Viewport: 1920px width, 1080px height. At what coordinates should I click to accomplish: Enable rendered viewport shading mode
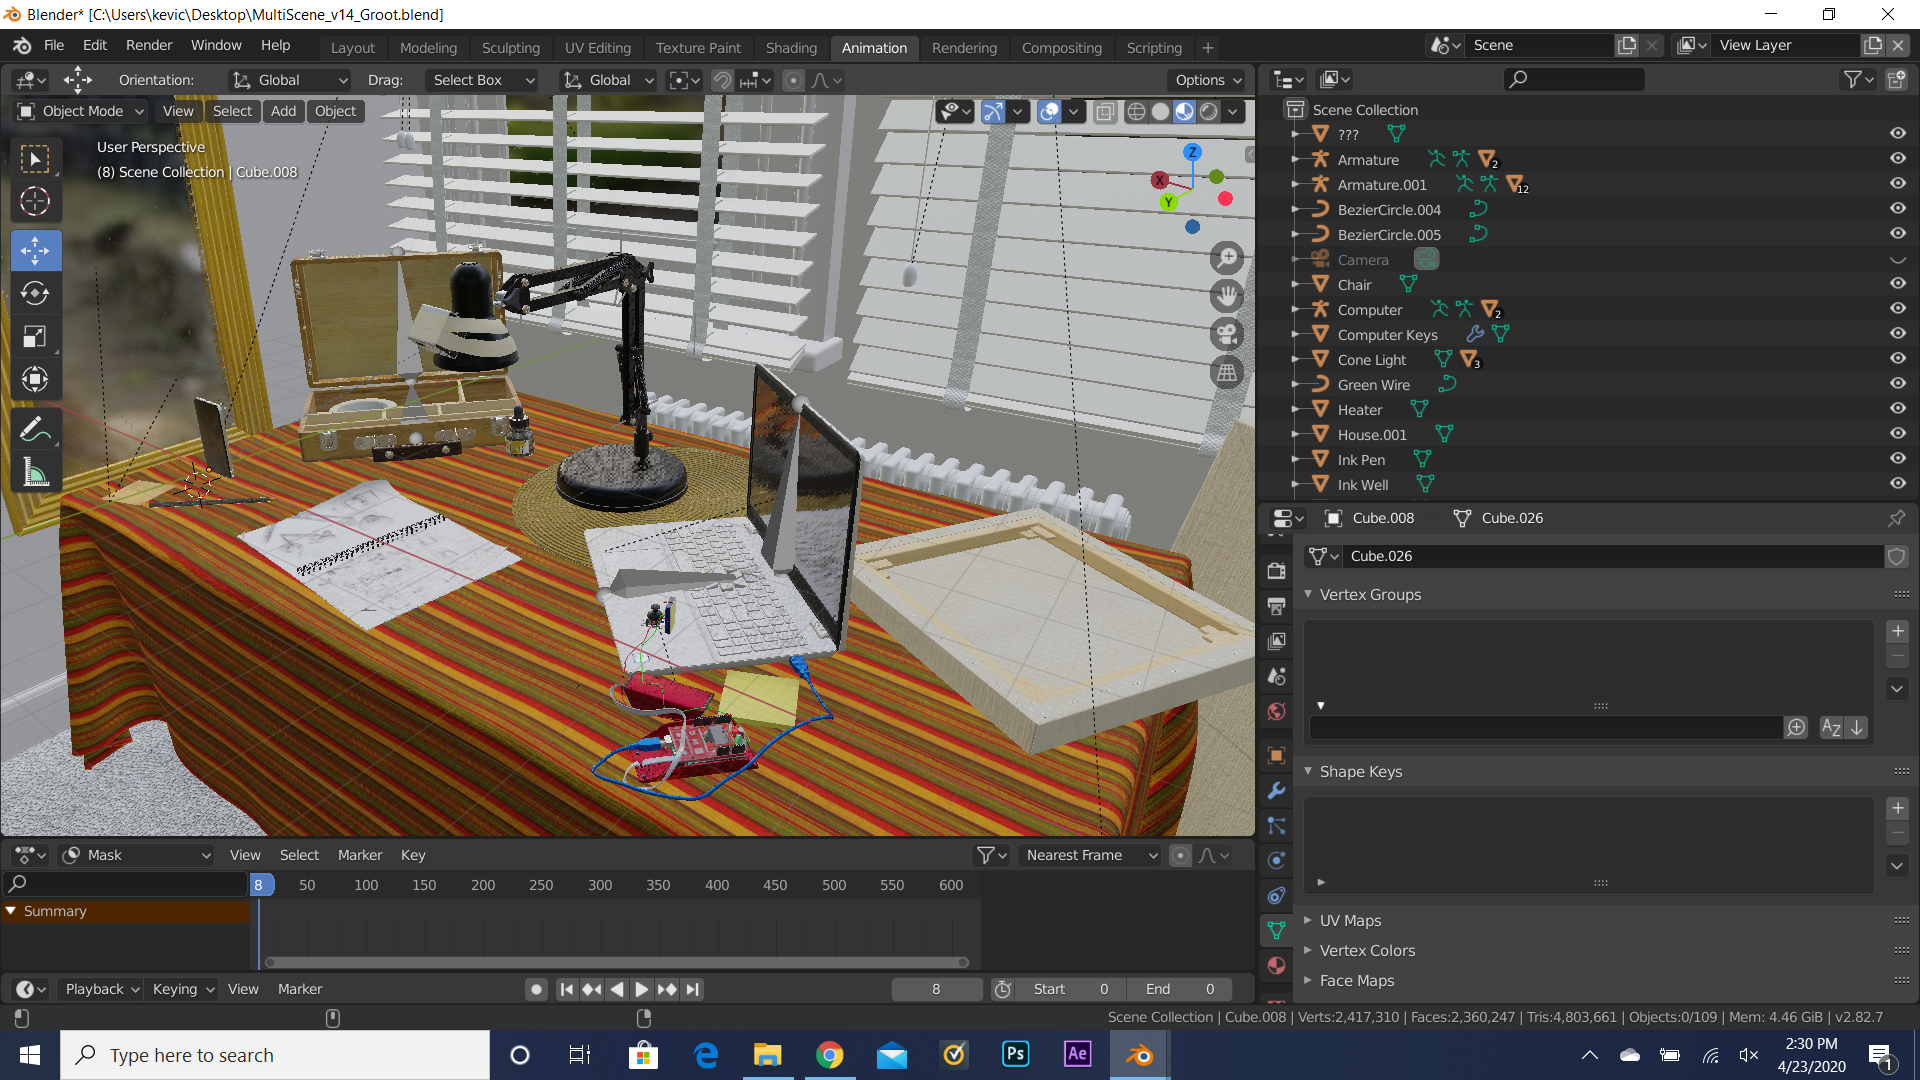(1209, 111)
